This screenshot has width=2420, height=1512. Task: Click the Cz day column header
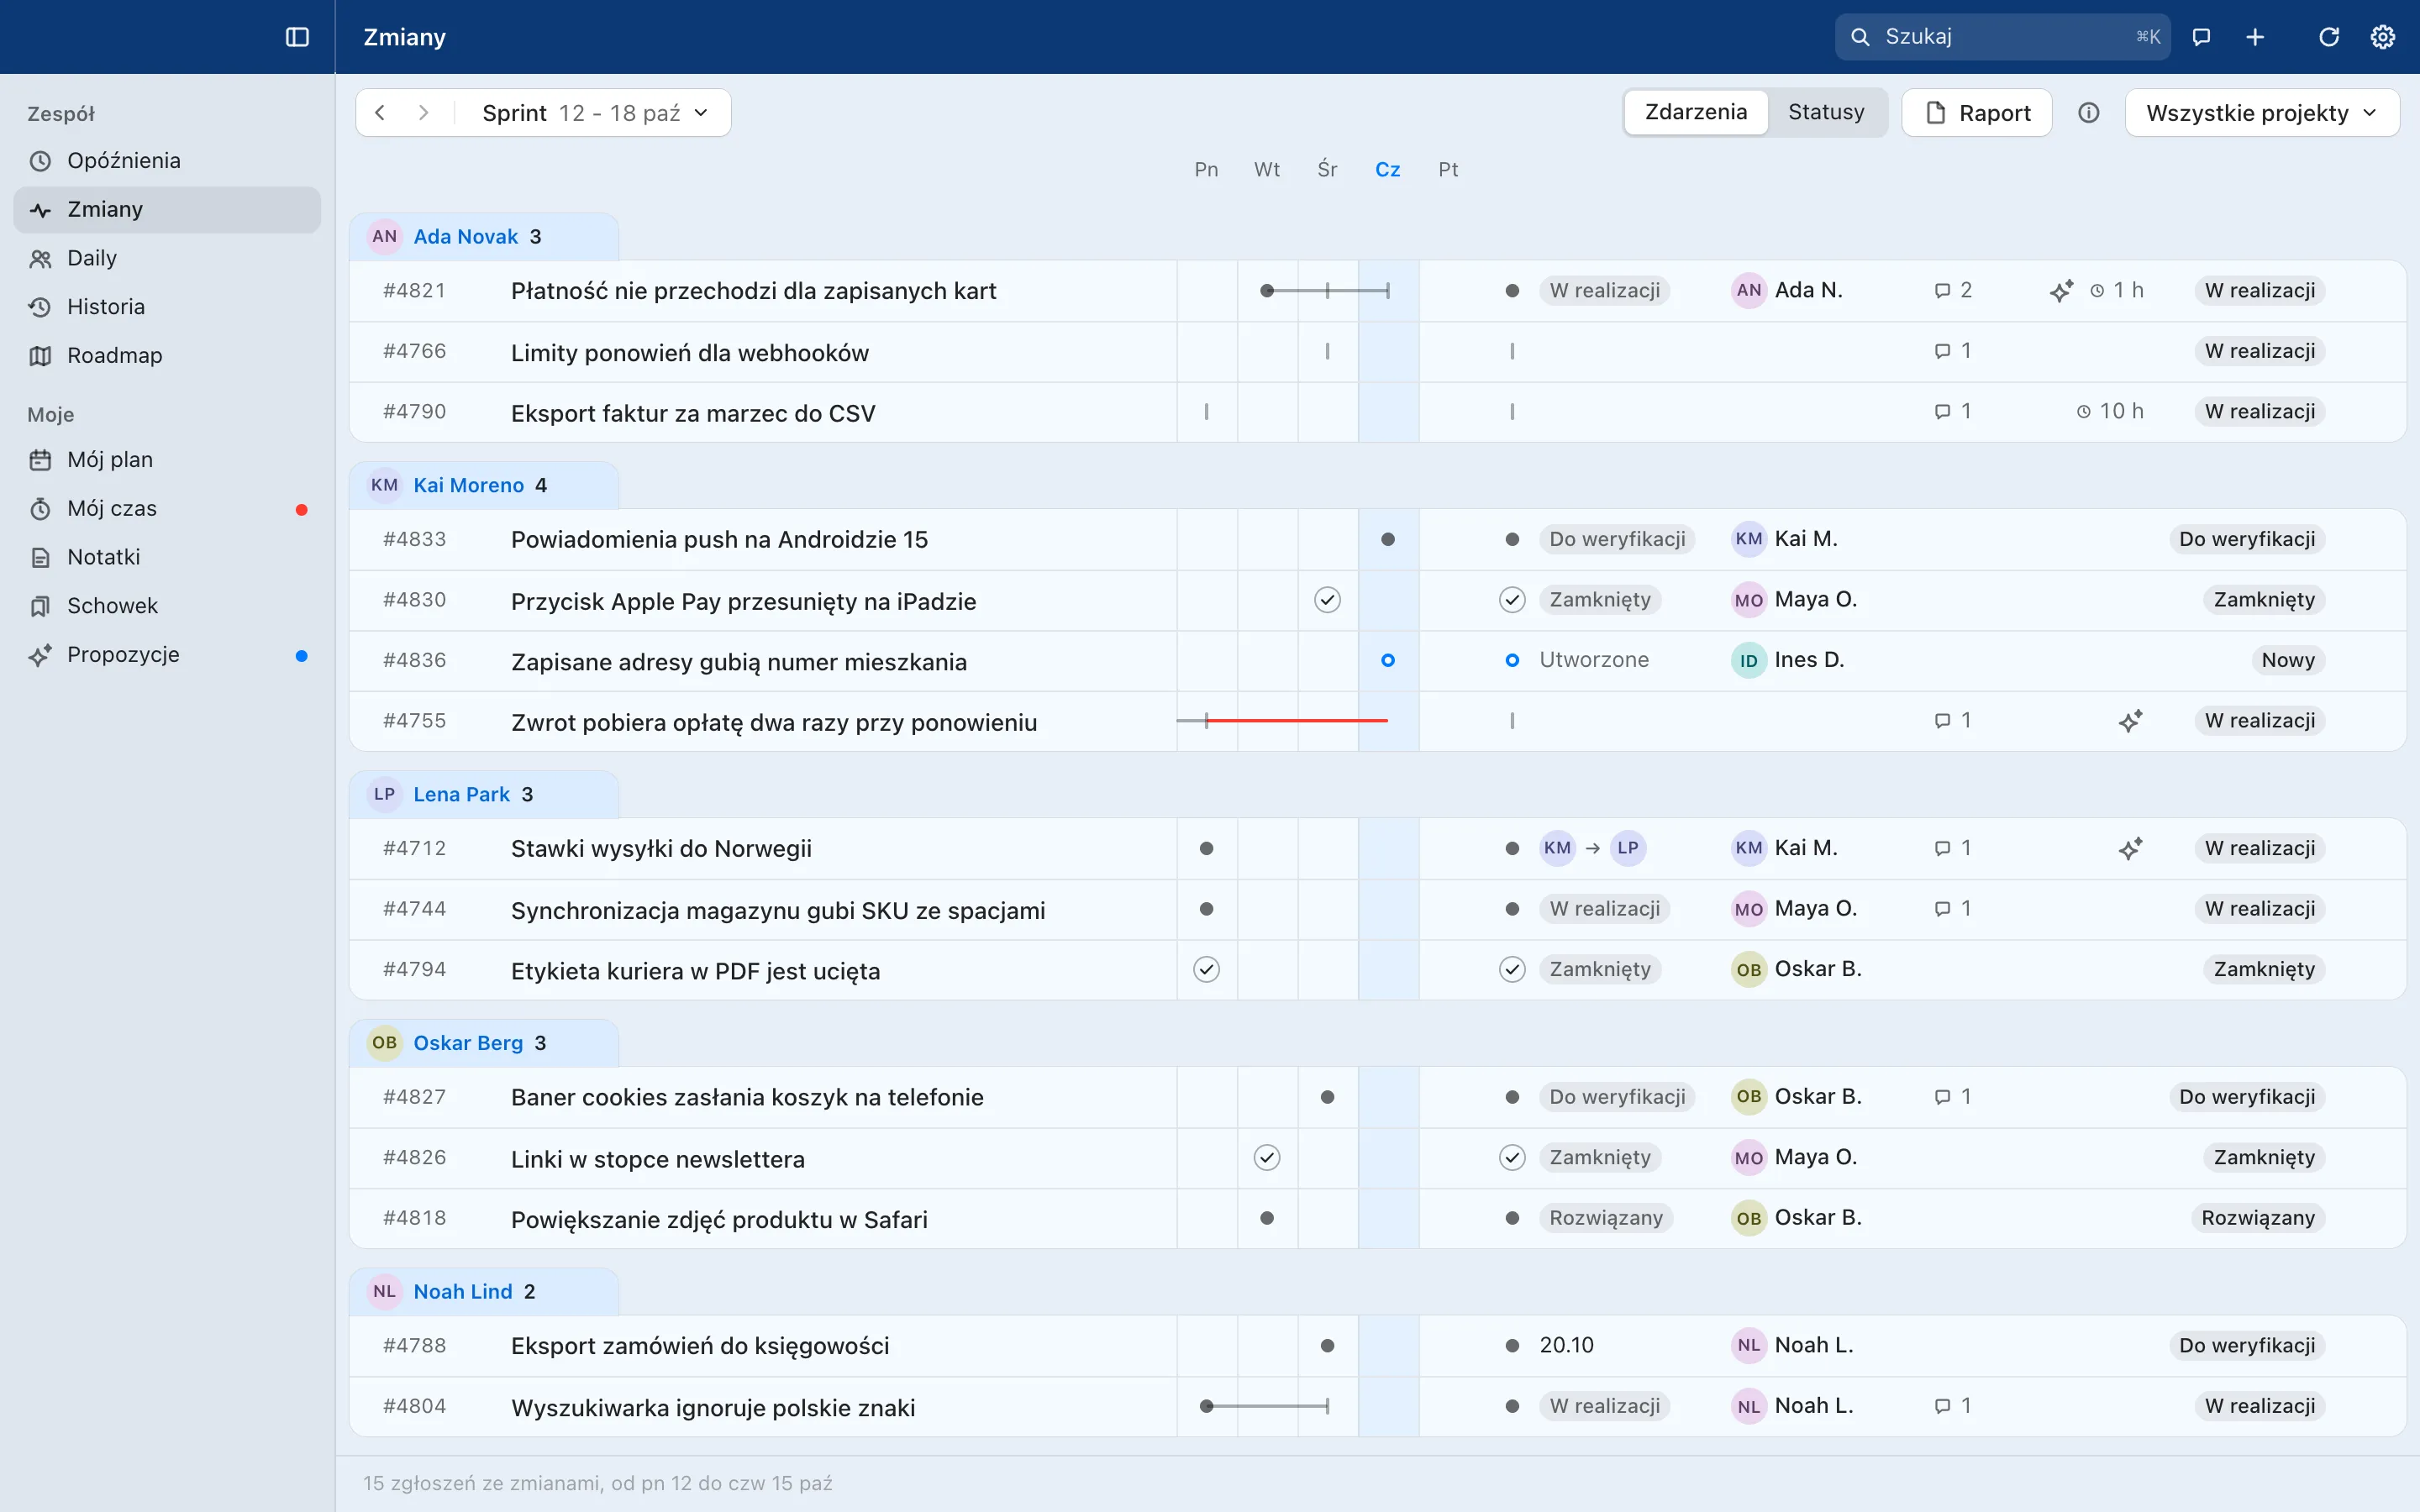point(1388,170)
